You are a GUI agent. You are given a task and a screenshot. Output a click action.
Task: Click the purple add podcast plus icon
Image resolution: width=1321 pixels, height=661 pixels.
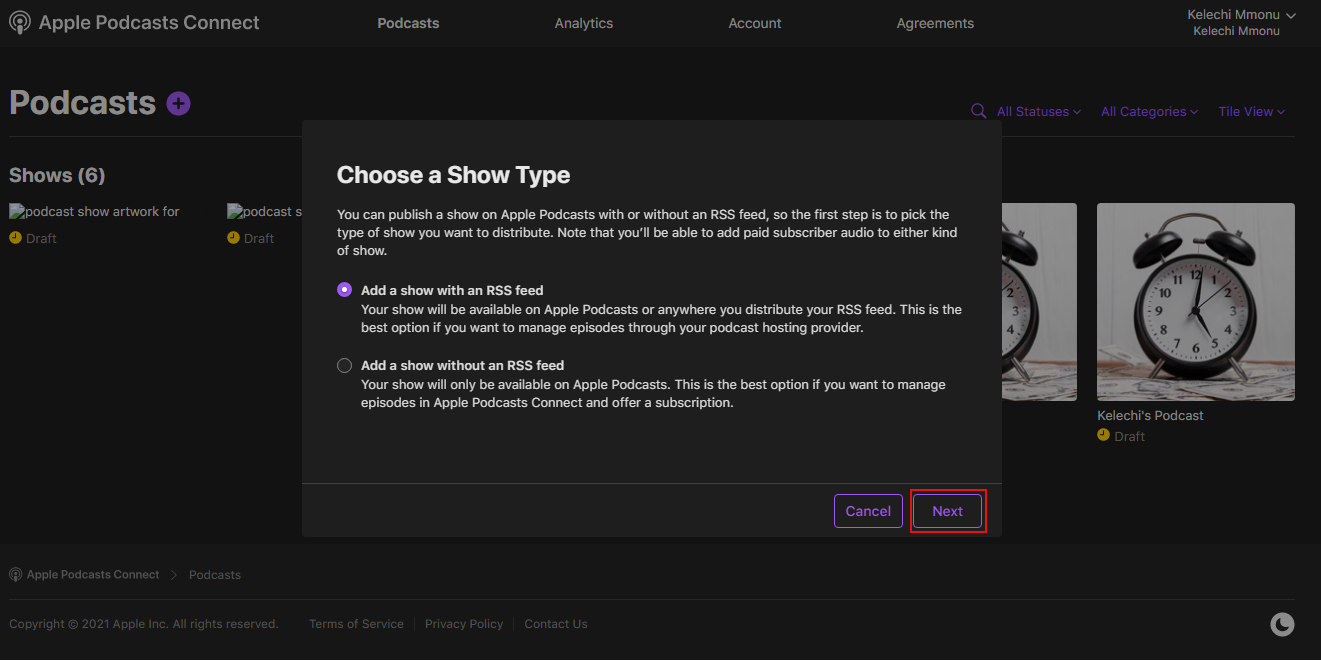coord(179,103)
